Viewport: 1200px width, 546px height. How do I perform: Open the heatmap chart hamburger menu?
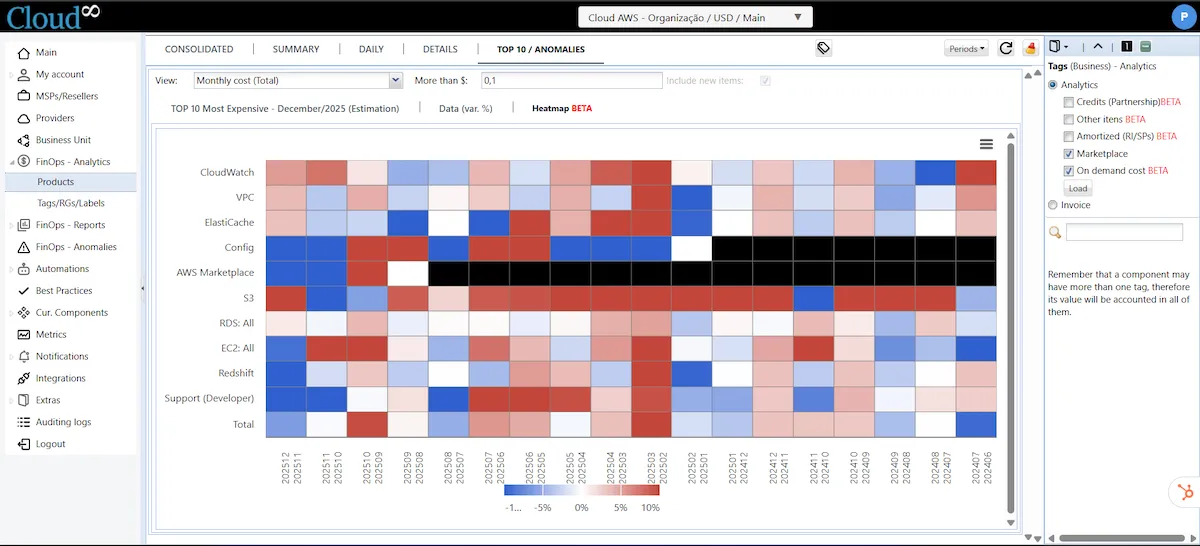[x=986, y=144]
